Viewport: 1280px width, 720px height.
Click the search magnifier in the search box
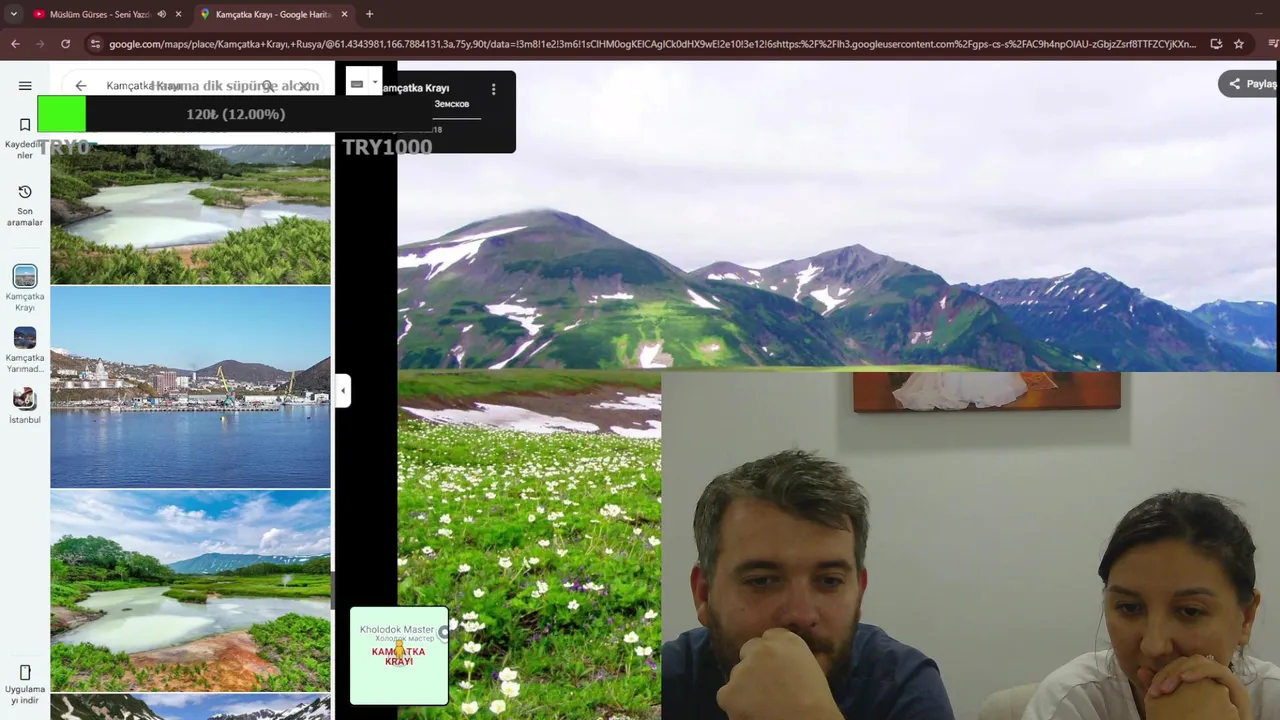coord(267,86)
